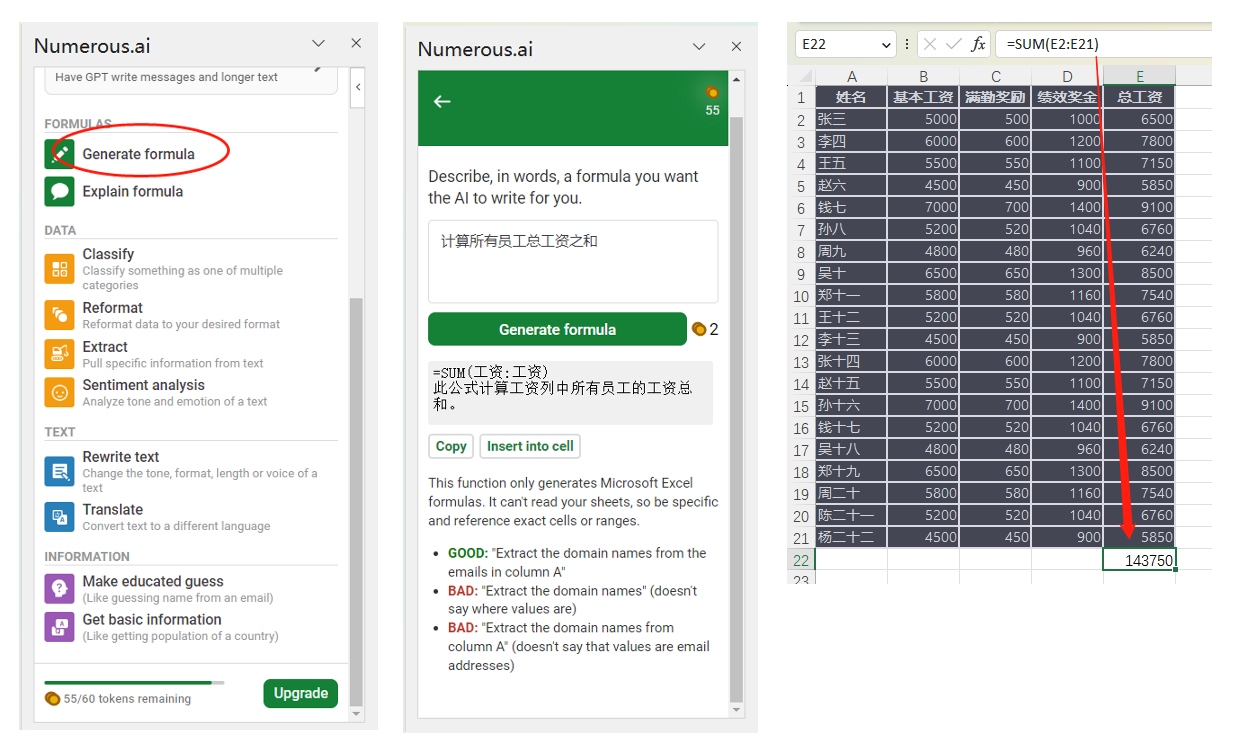
Task: Select the Sentiment analysis function
Action: click(x=143, y=385)
